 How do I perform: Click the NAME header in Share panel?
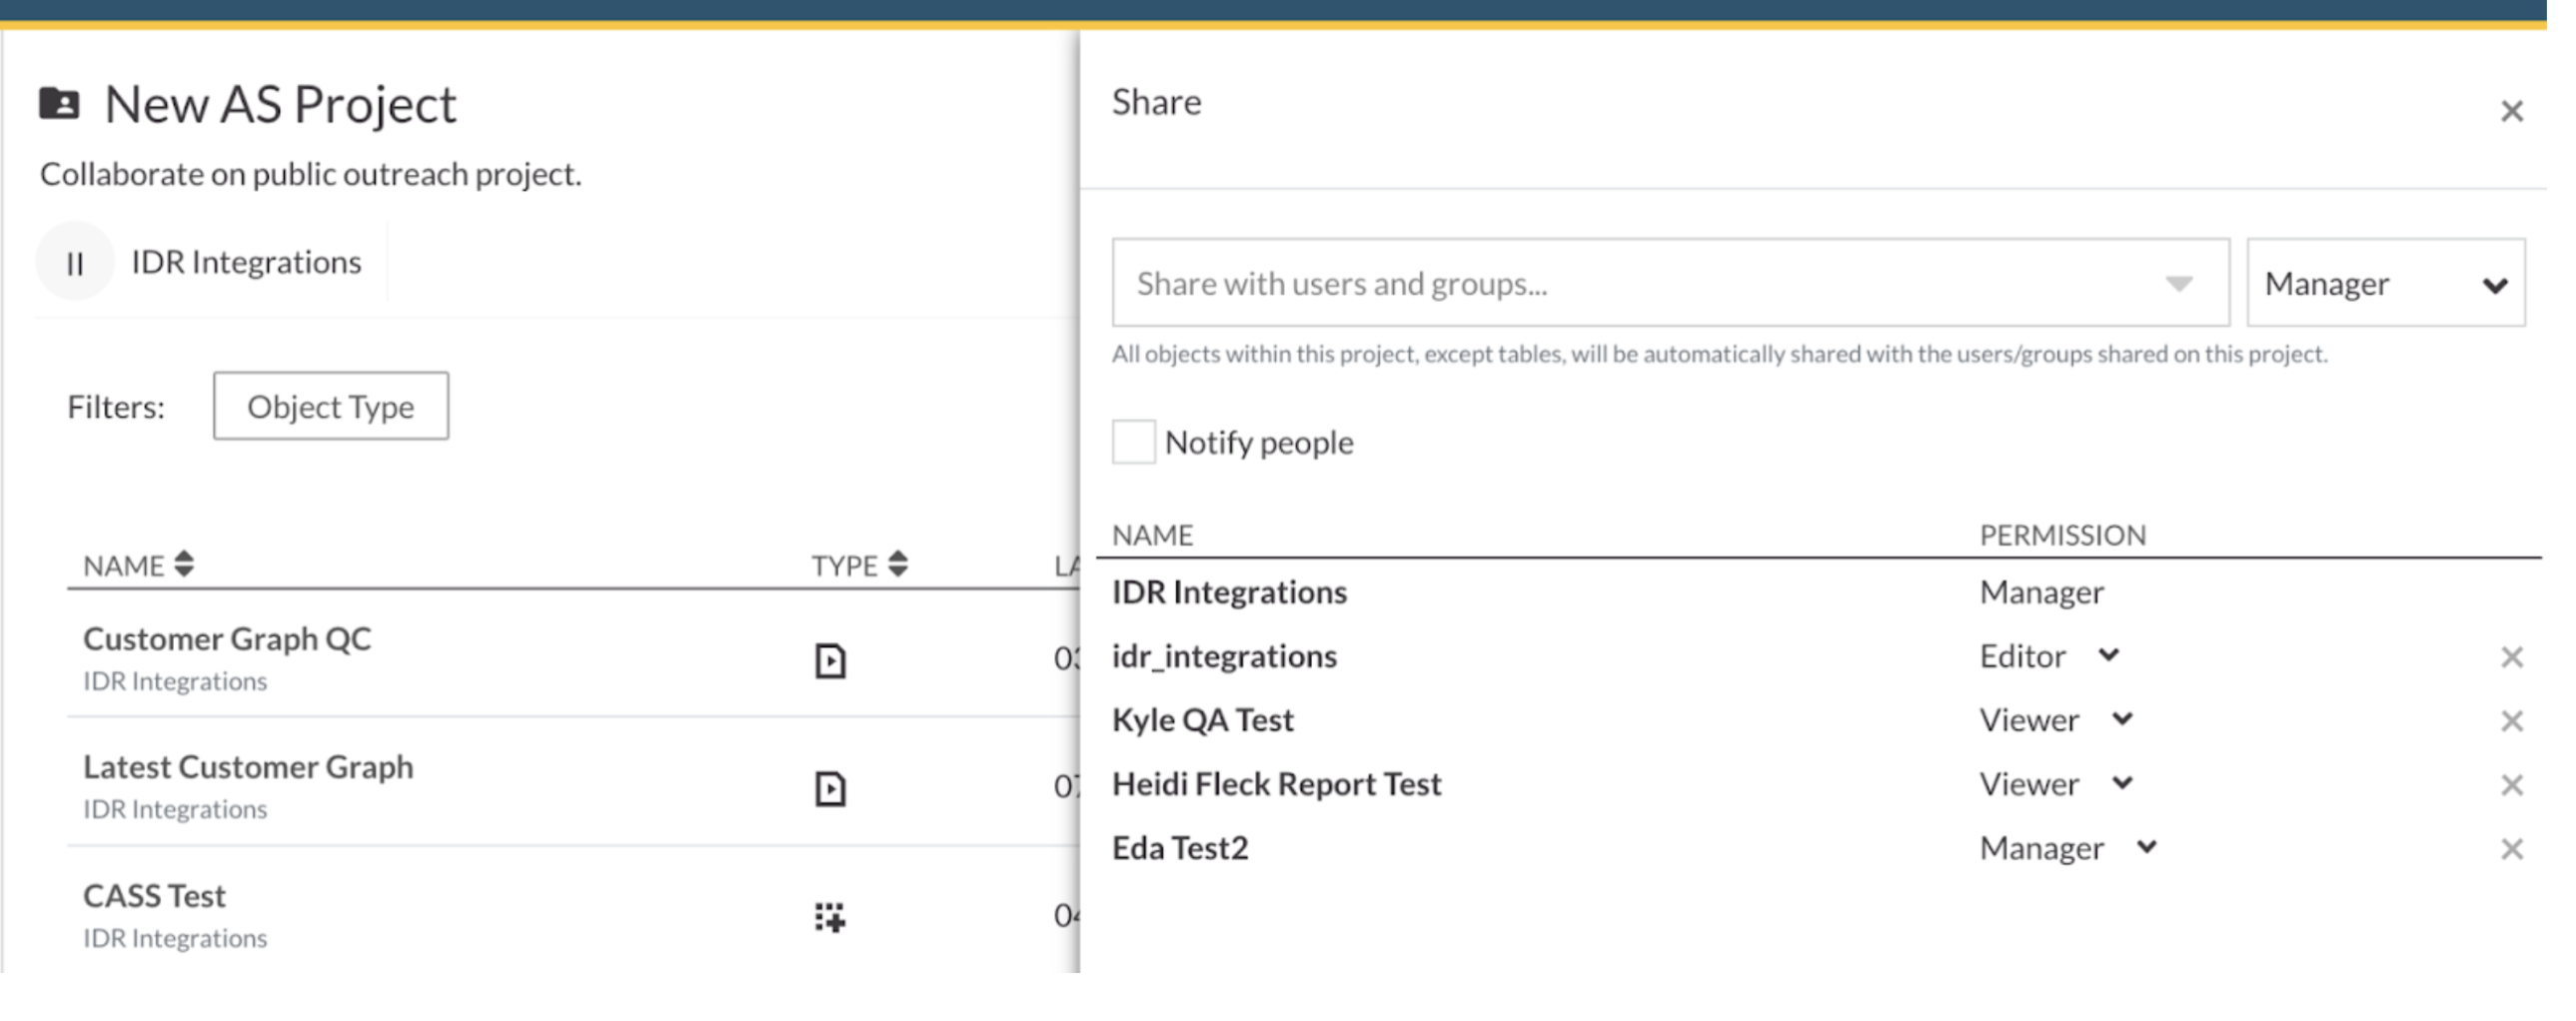pos(1153,535)
